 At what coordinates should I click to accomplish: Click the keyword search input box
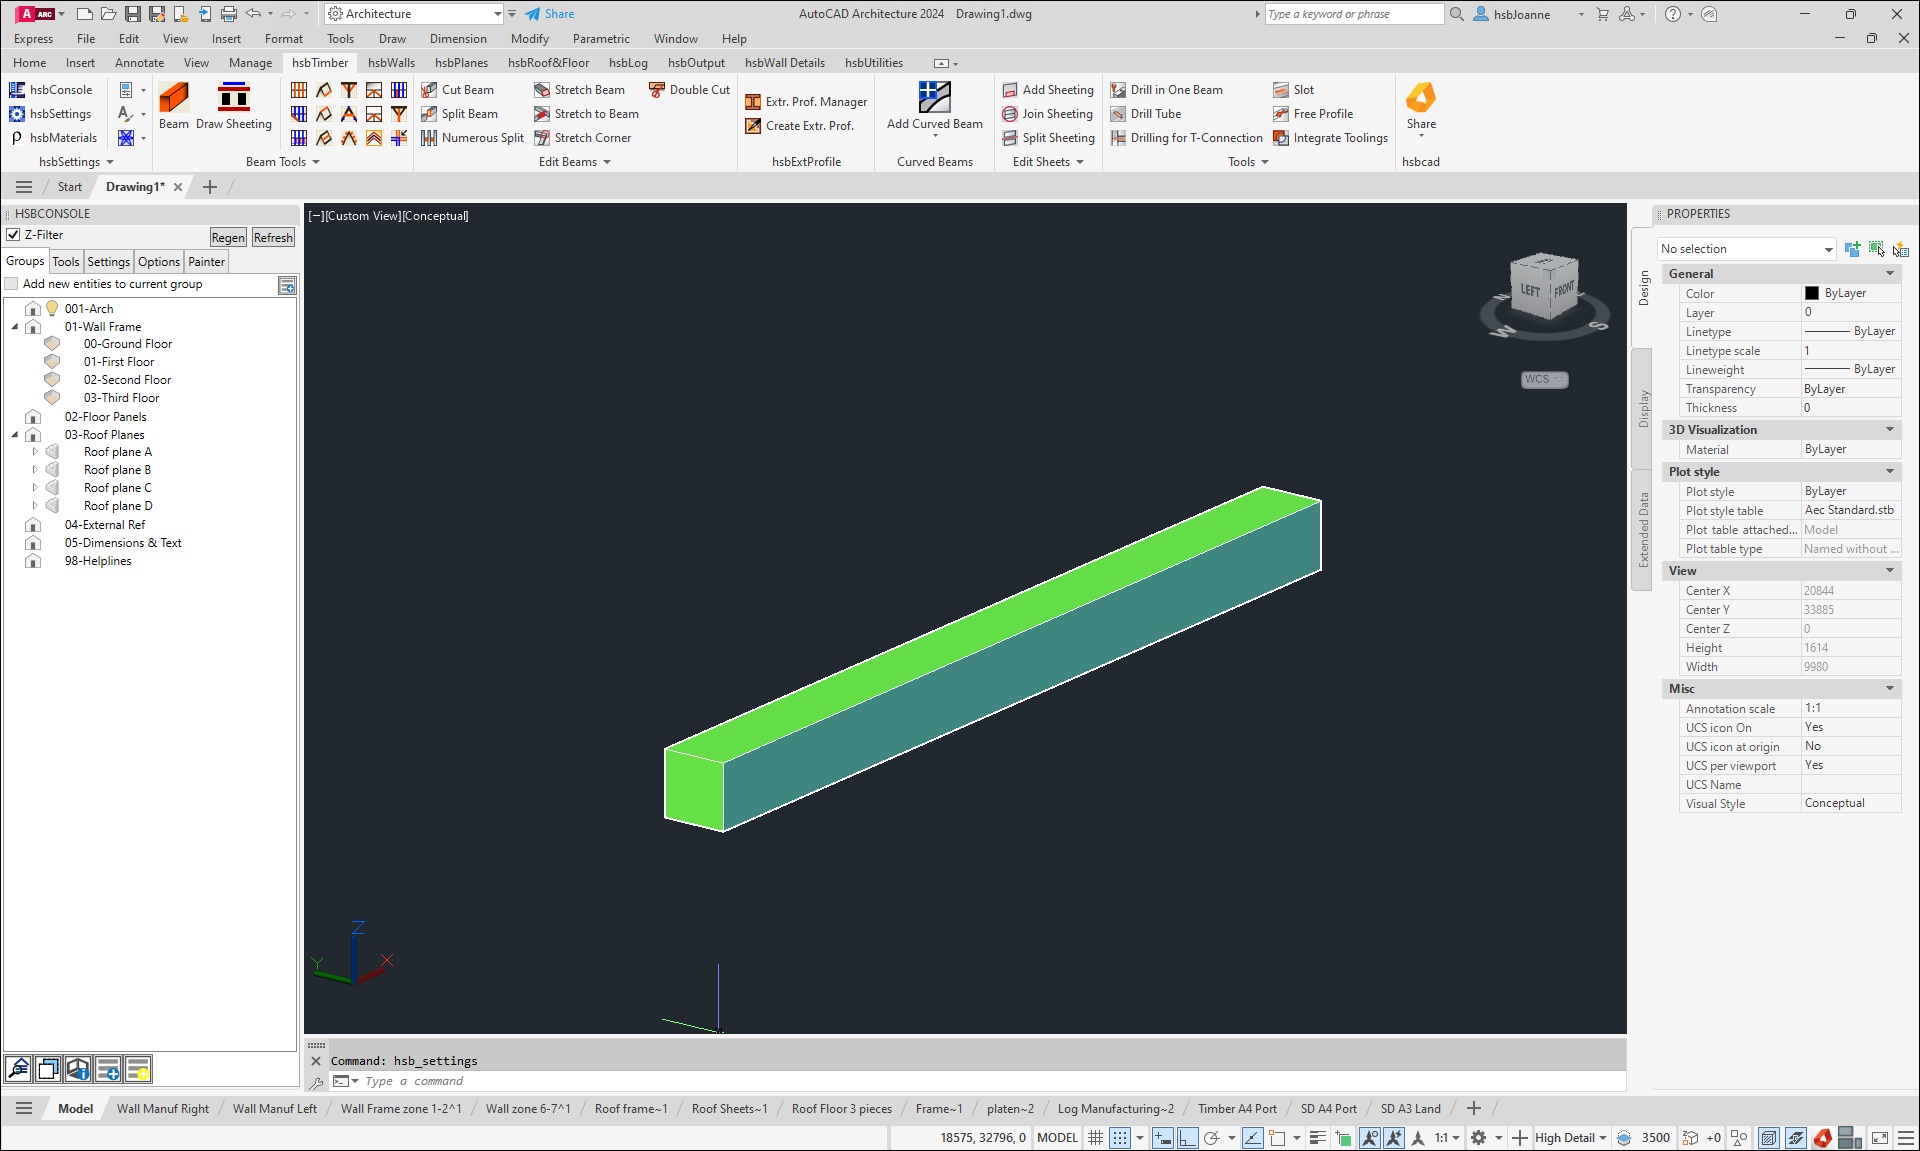(1354, 14)
